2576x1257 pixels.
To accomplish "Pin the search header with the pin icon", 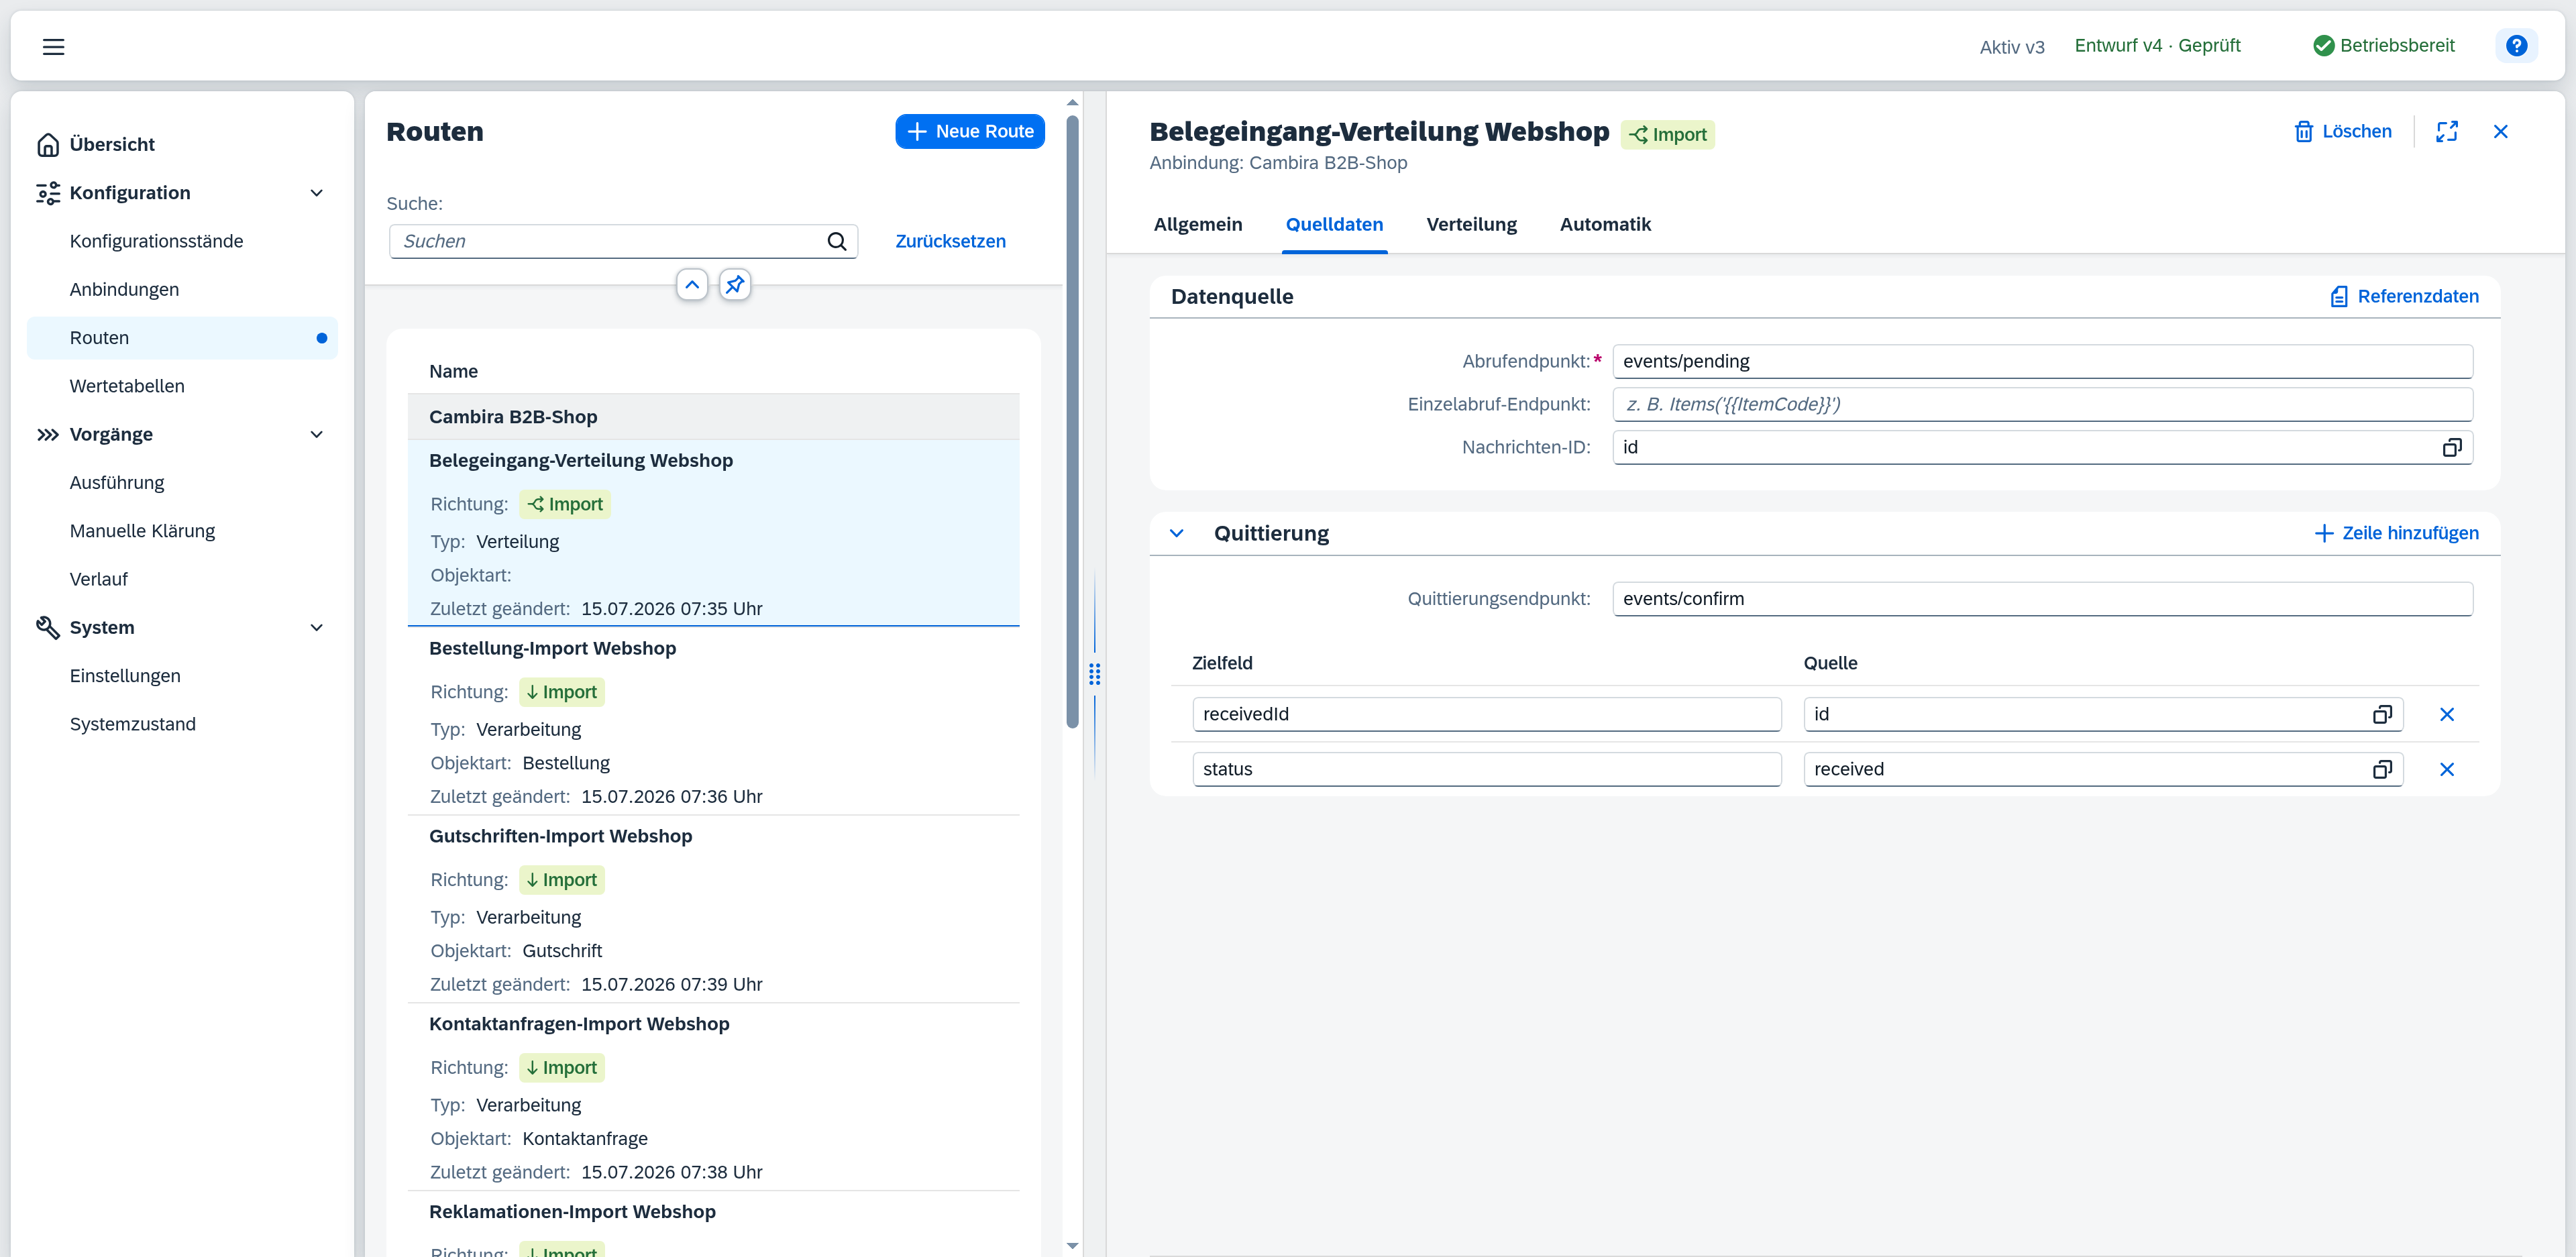I will coord(735,285).
